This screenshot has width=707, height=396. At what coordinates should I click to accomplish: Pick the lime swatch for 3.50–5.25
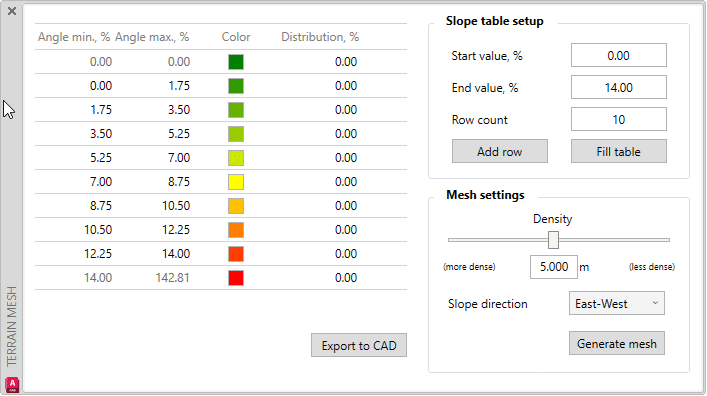[x=236, y=134]
